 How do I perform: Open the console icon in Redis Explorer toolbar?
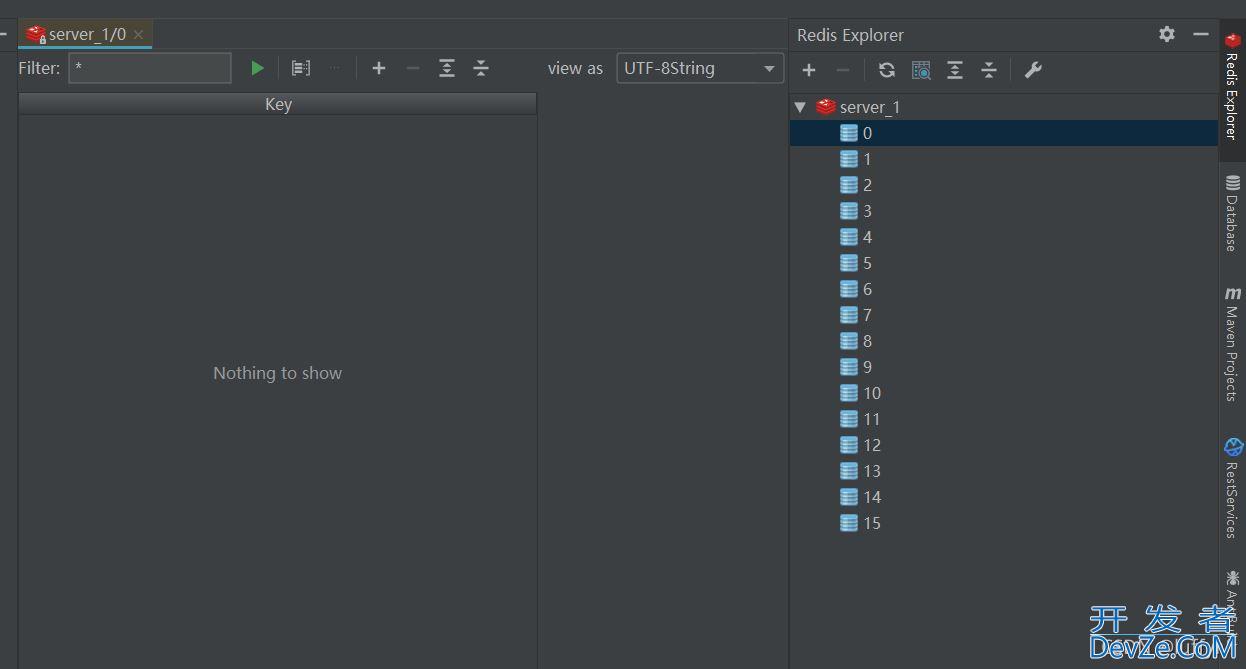pyautogui.click(x=921, y=70)
